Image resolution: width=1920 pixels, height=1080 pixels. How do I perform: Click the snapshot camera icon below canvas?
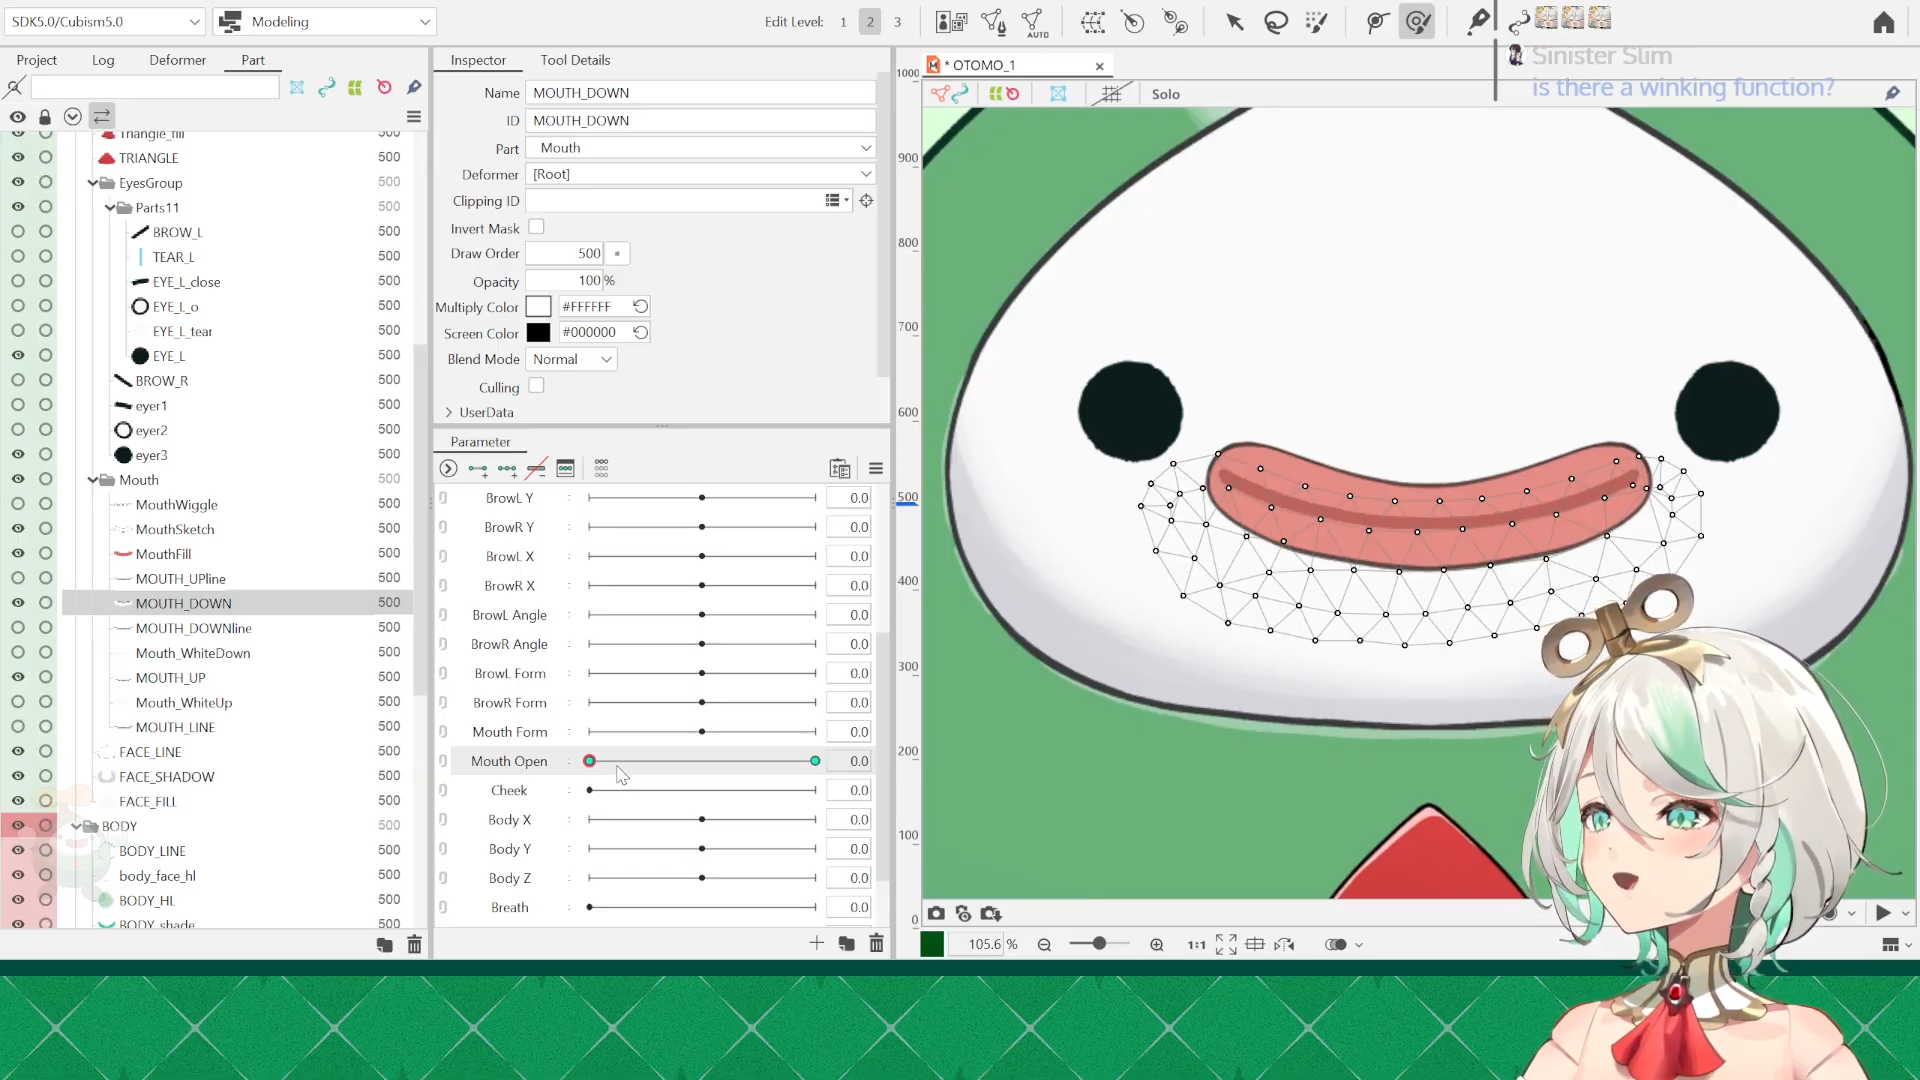pos(936,913)
